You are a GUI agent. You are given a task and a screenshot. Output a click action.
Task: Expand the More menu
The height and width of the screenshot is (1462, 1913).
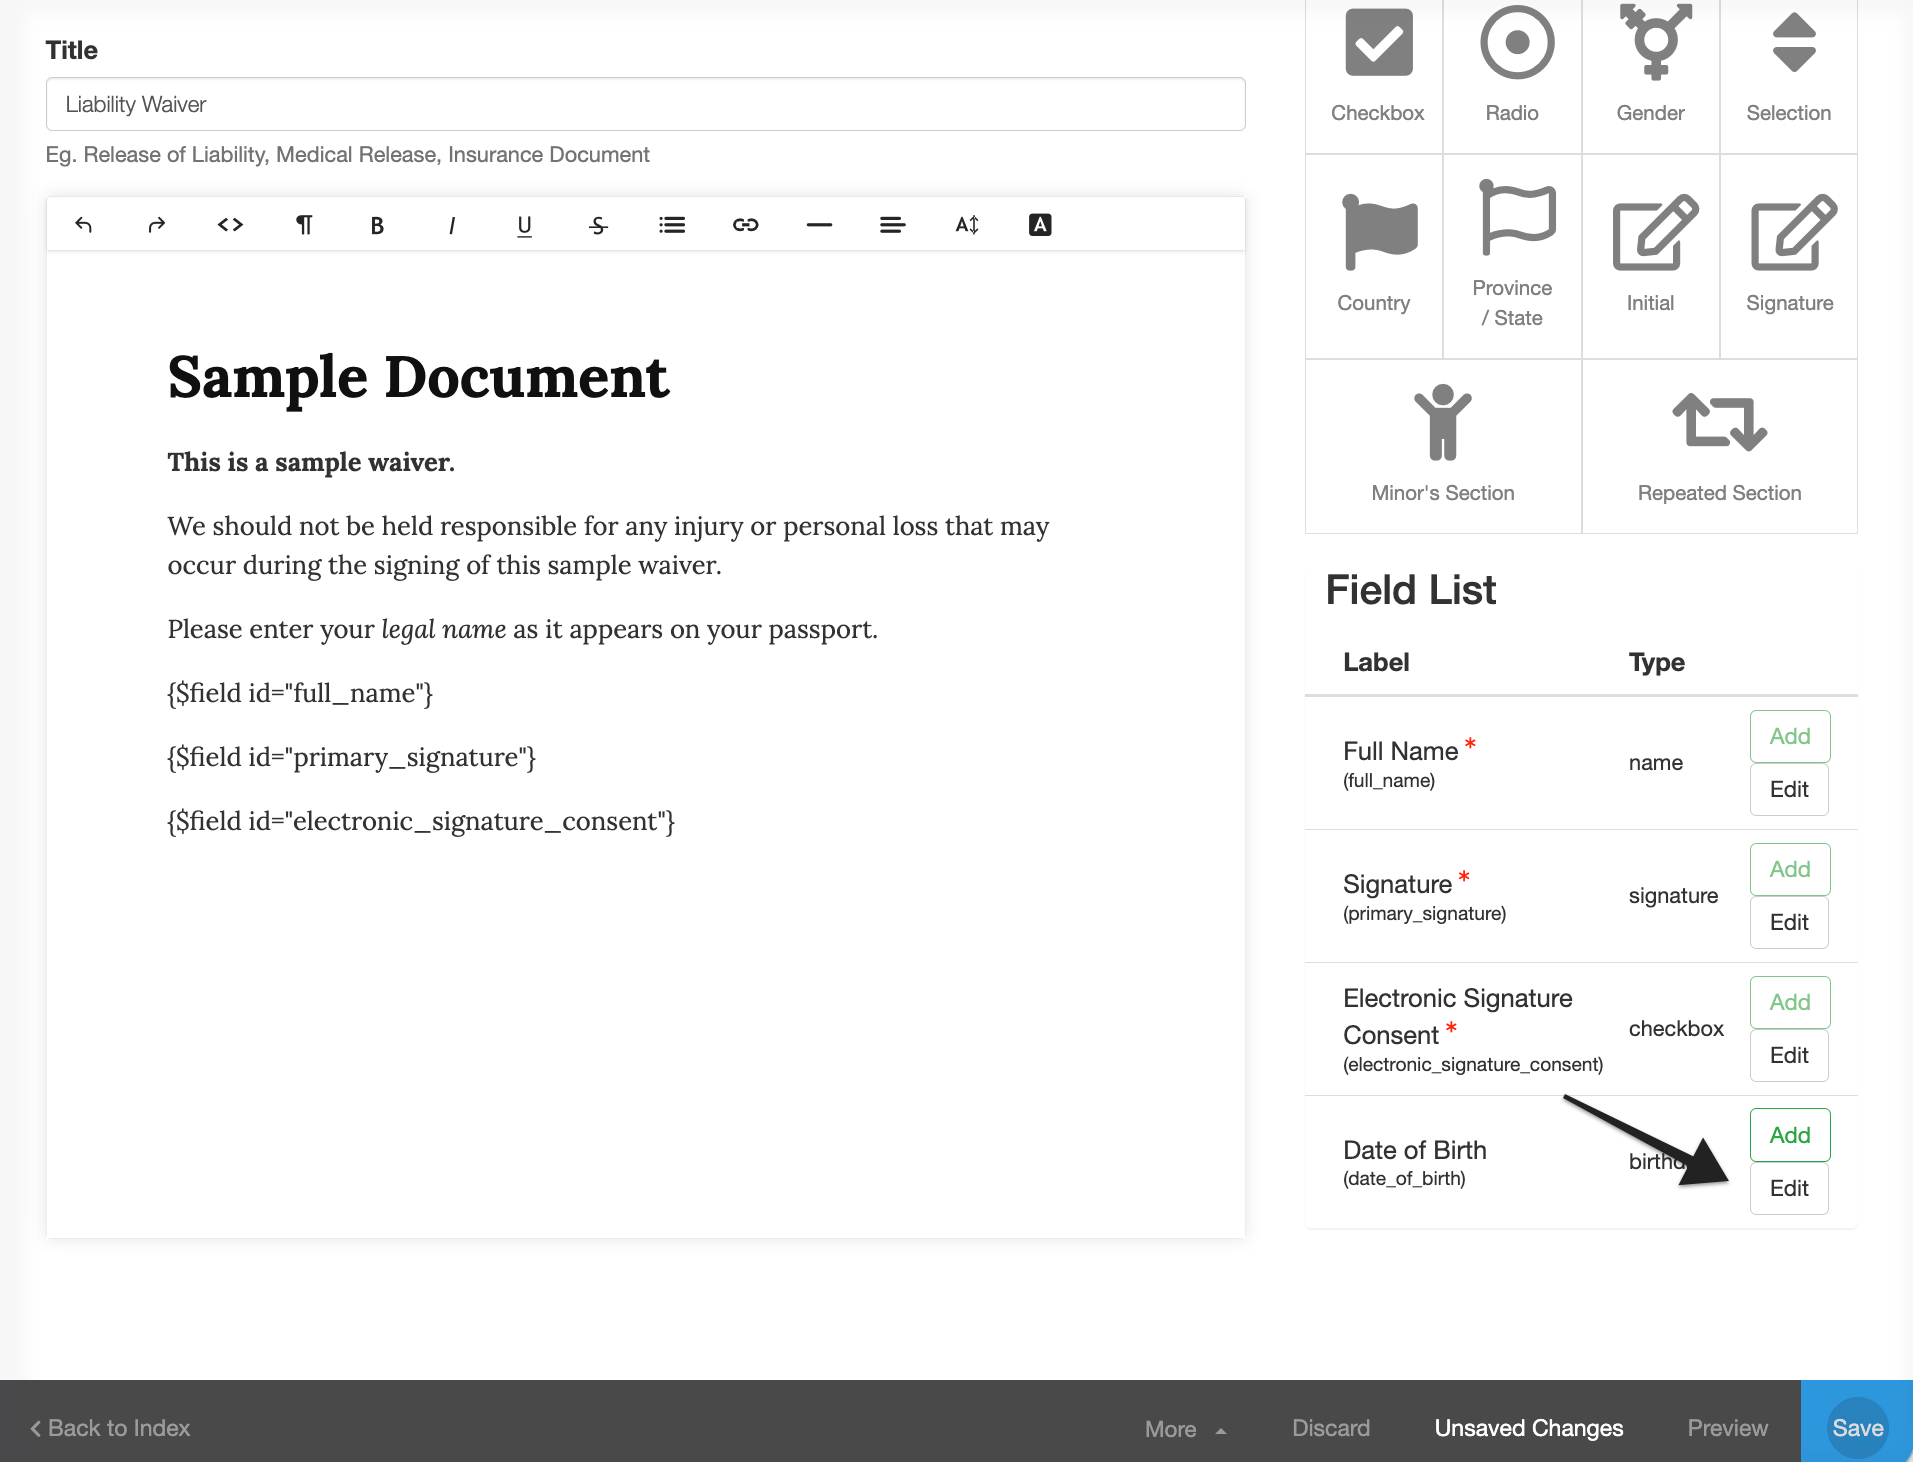(1186, 1429)
